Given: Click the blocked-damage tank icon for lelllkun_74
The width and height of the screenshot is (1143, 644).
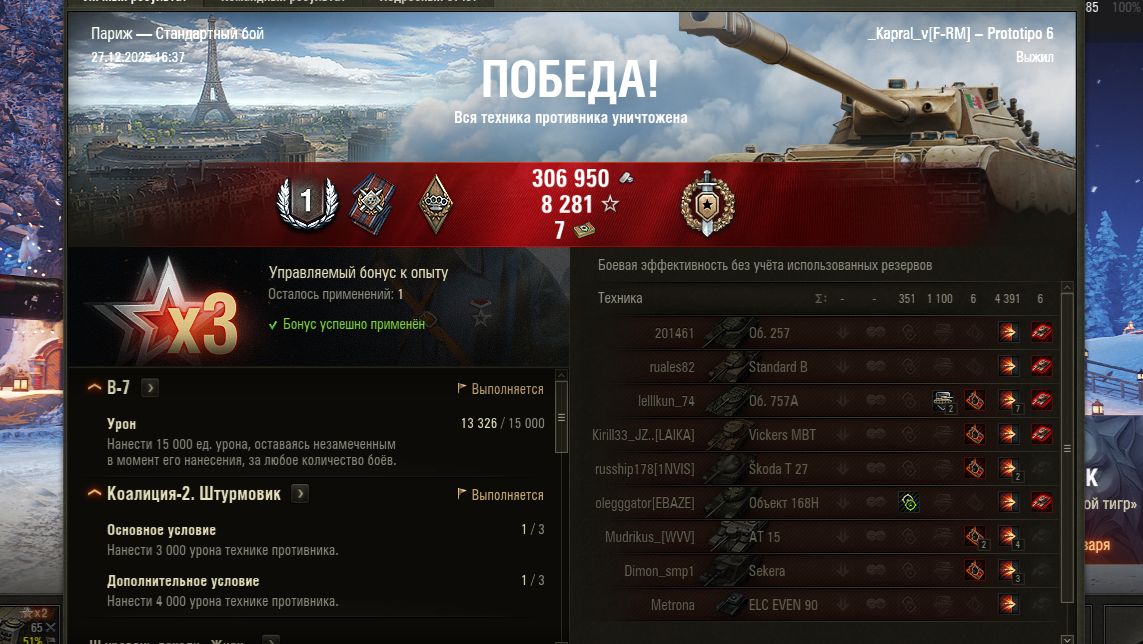Looking at the screenshot, I should (x=944, y=400).
